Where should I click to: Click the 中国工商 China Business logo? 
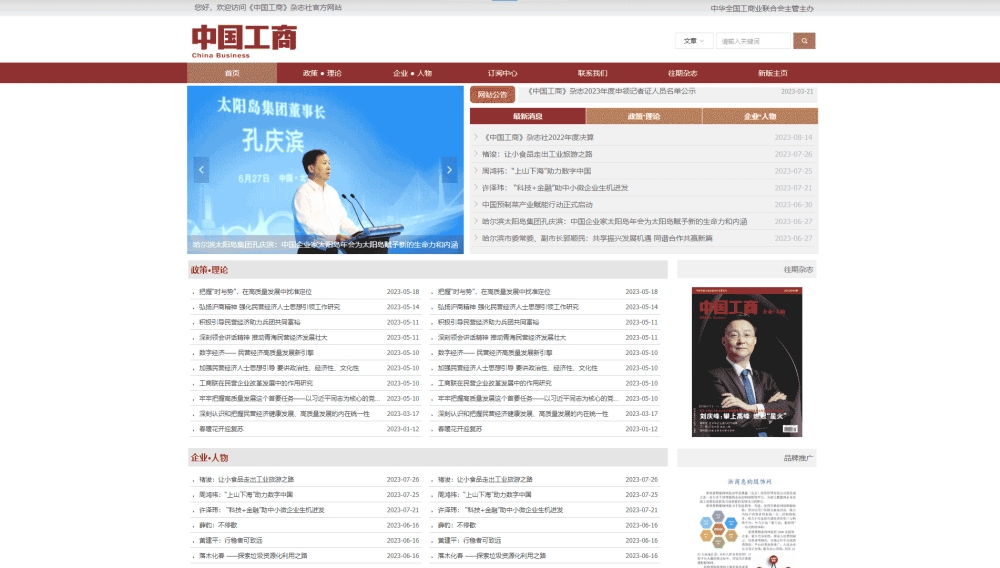(244, 41)
